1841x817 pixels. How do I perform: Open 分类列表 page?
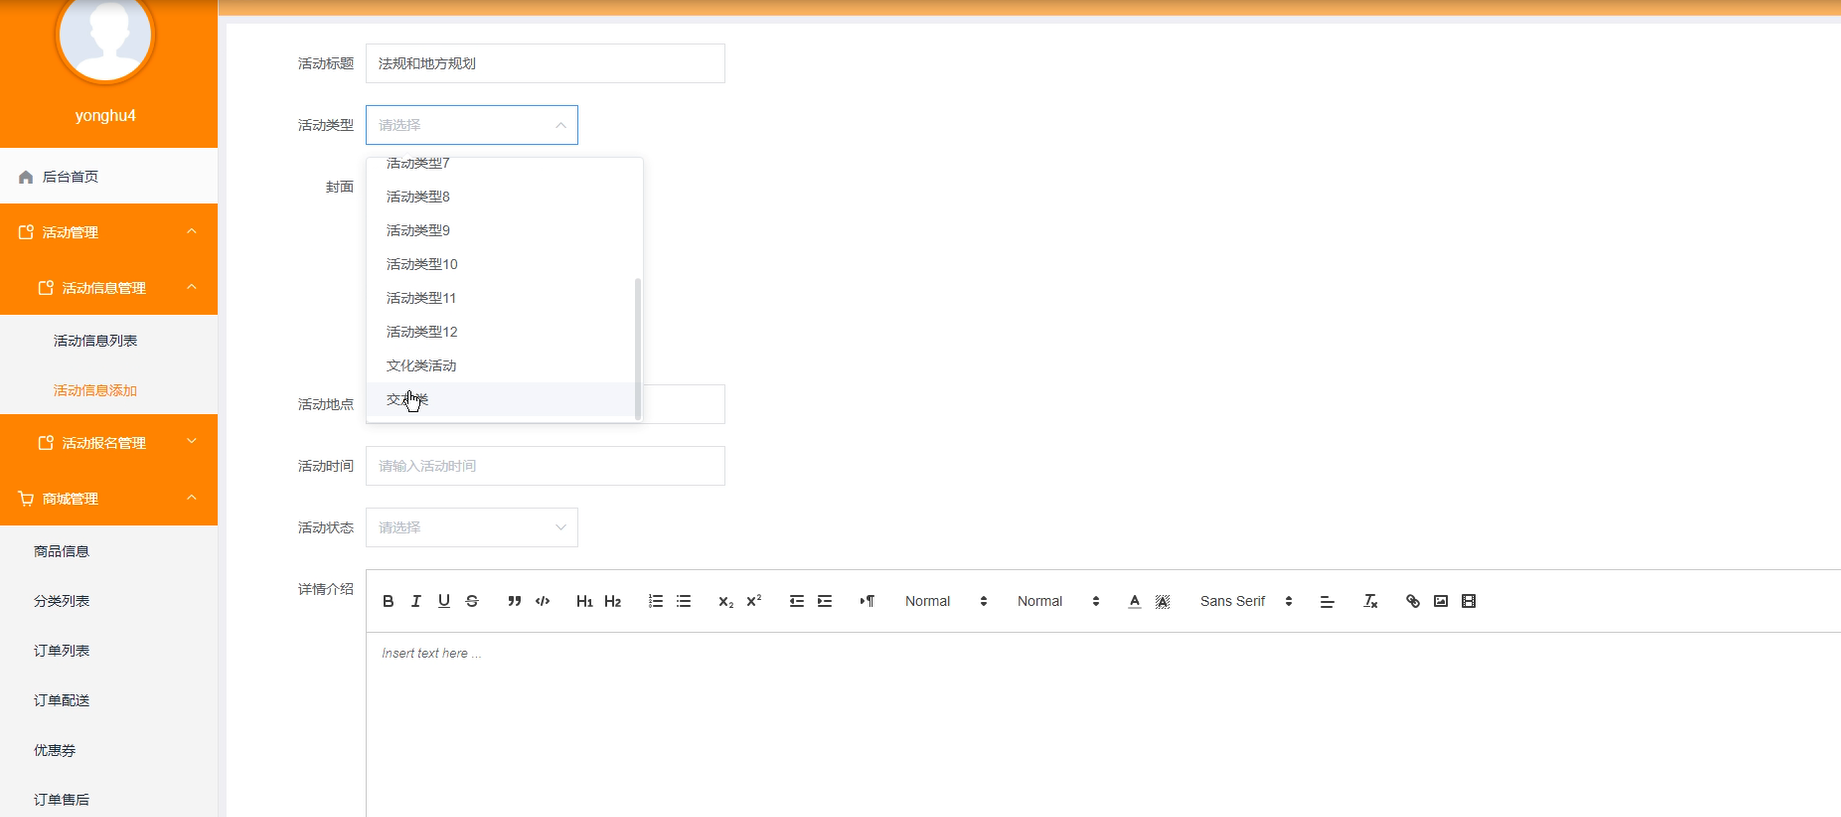point(62,601)
